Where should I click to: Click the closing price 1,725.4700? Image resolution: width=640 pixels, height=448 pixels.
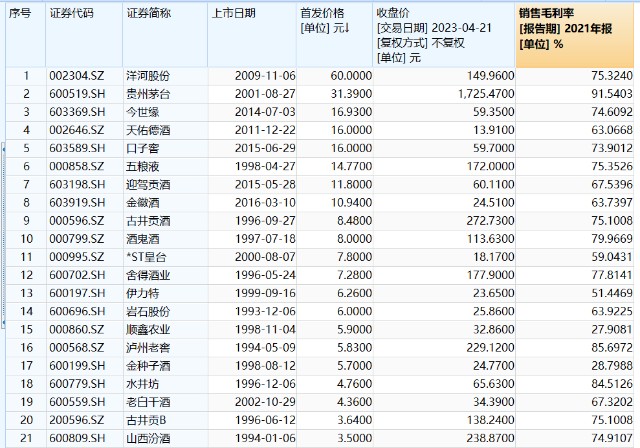[x=486, y=94]
